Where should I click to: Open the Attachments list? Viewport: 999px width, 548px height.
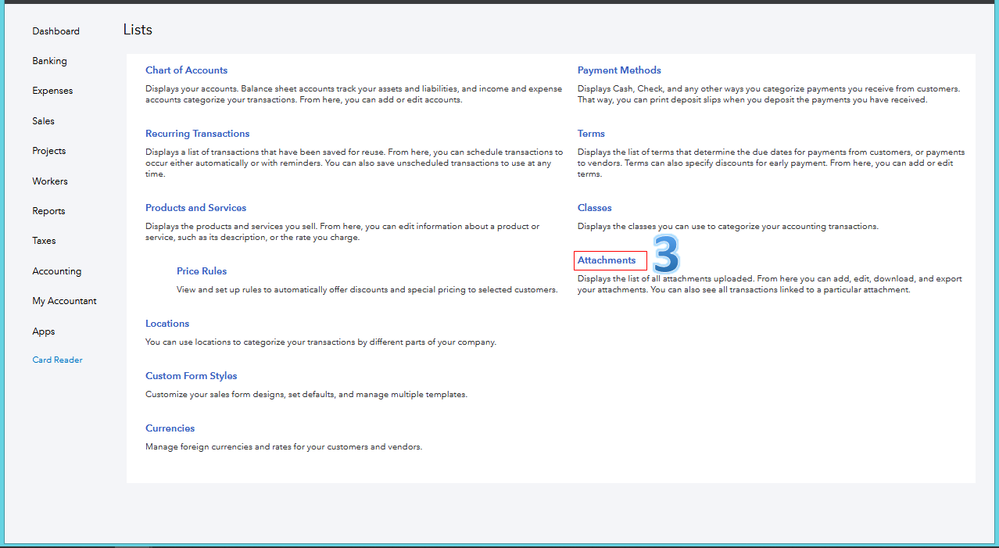[x=607, y=260]
